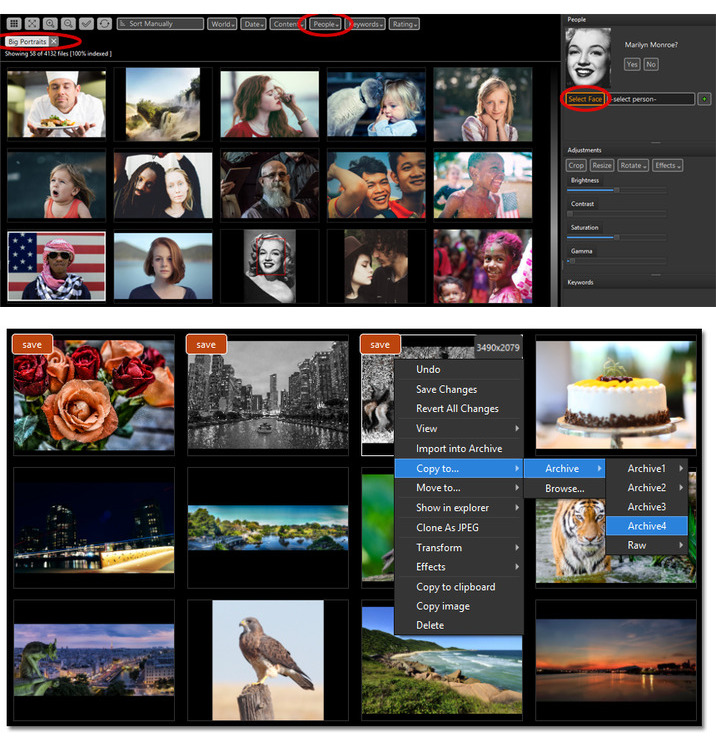The height and width of the screenshot is (737, 716).
Task: Click Show in explorer menu item
Action: click(452, 508)
